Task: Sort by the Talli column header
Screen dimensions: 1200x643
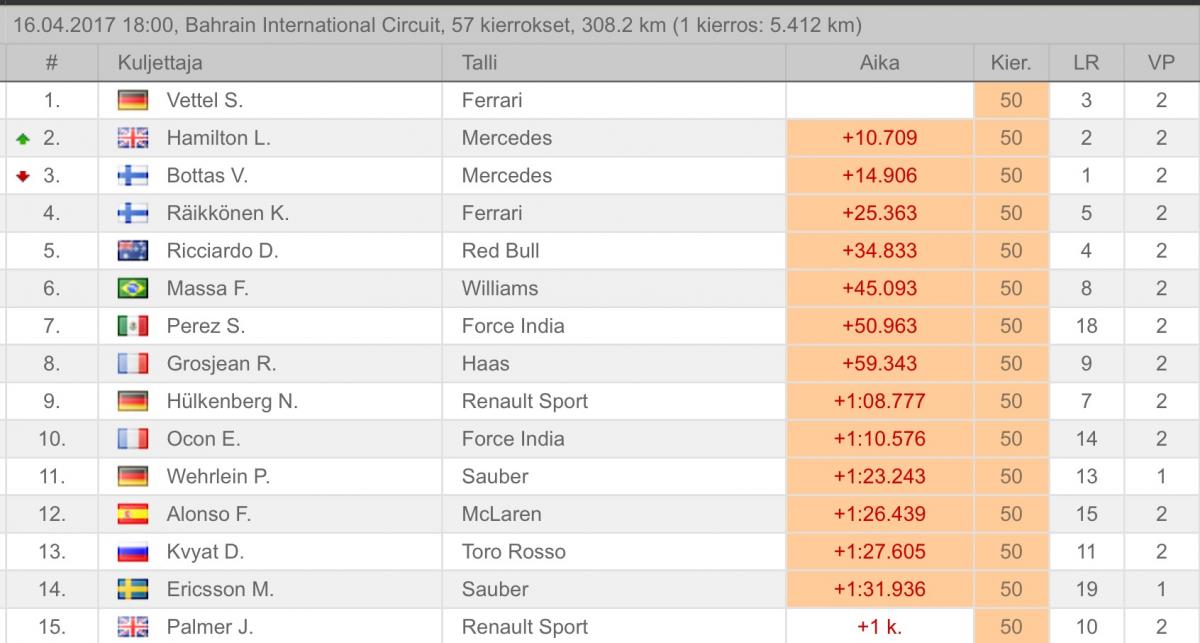Action: (x=479, y=62)
